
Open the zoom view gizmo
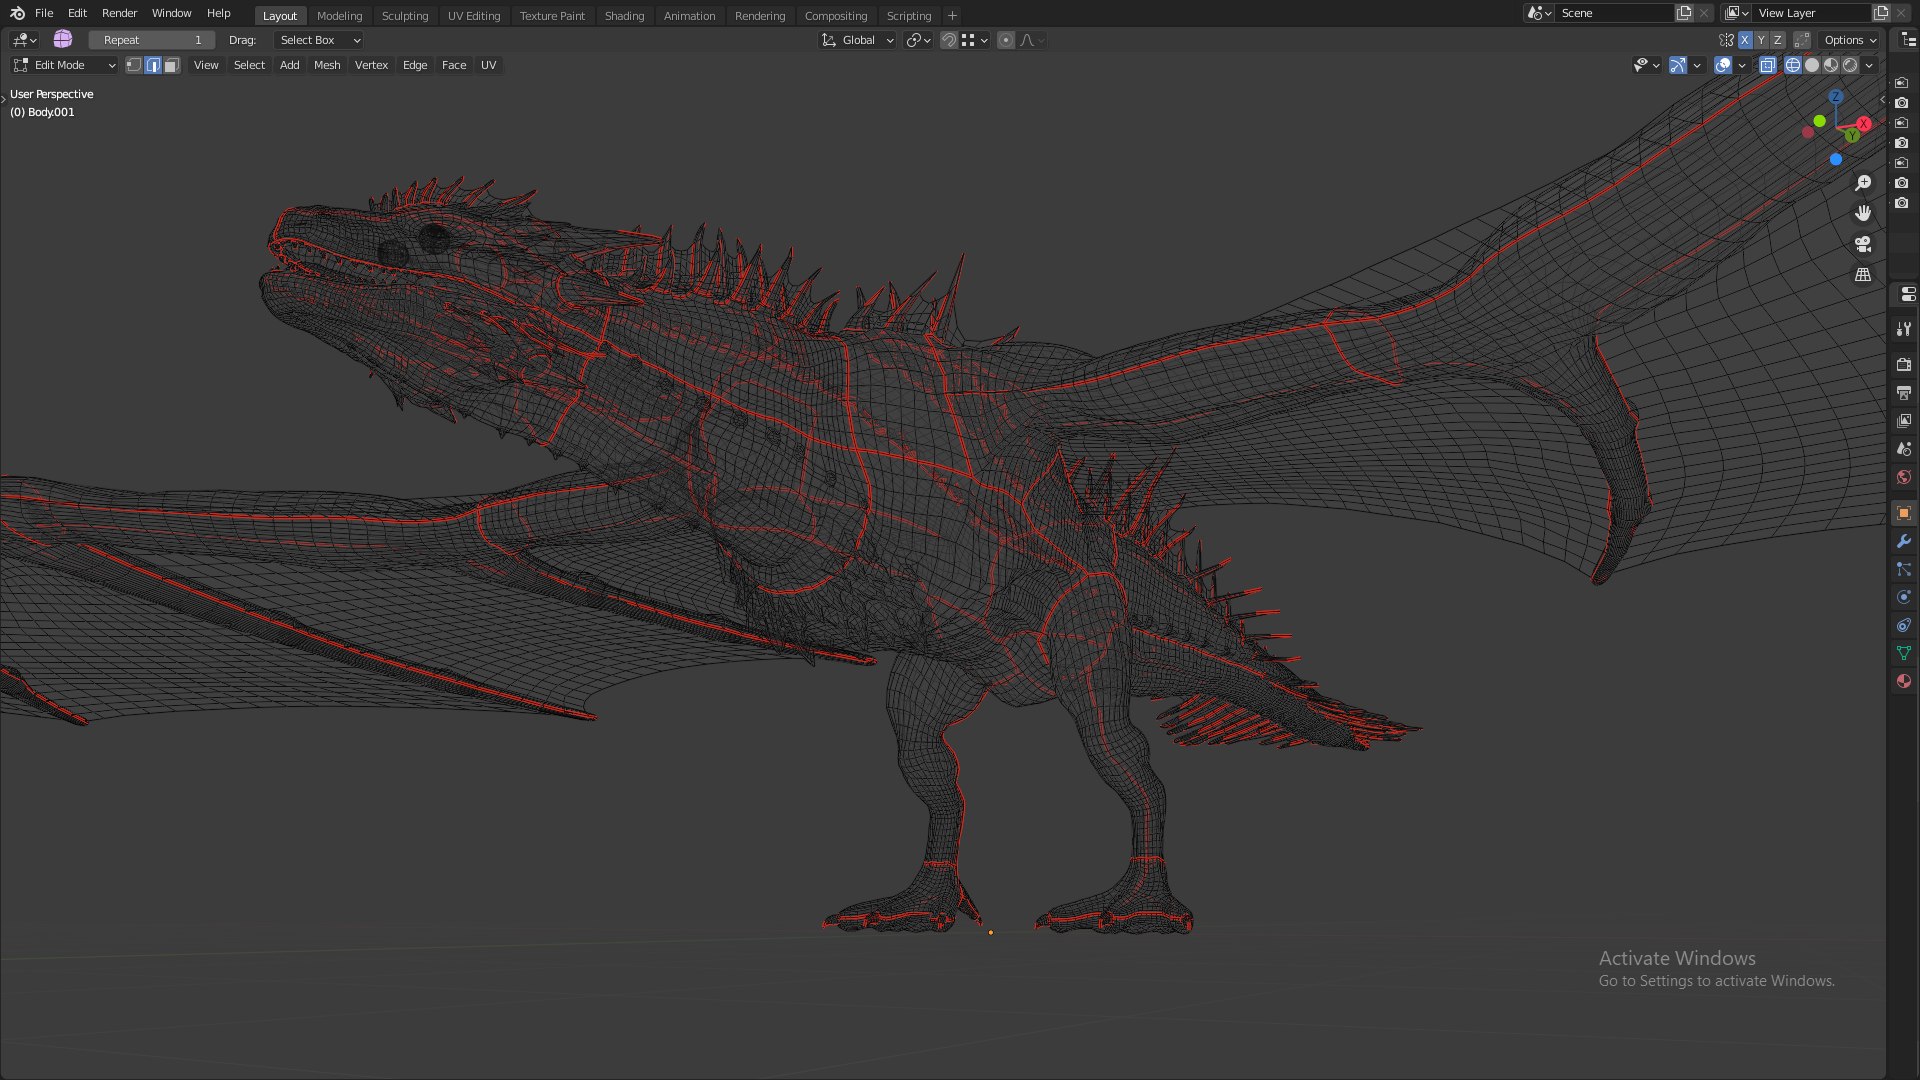[x=1863, y=183]
